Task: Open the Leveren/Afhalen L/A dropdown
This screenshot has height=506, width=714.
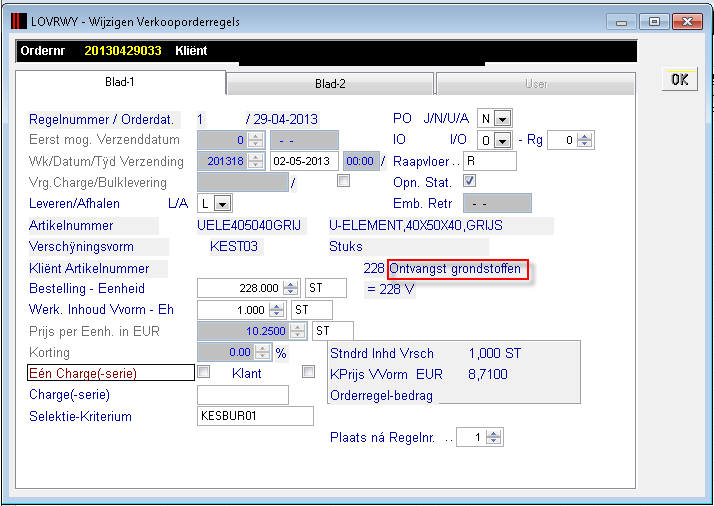Action: coord(222,204)
